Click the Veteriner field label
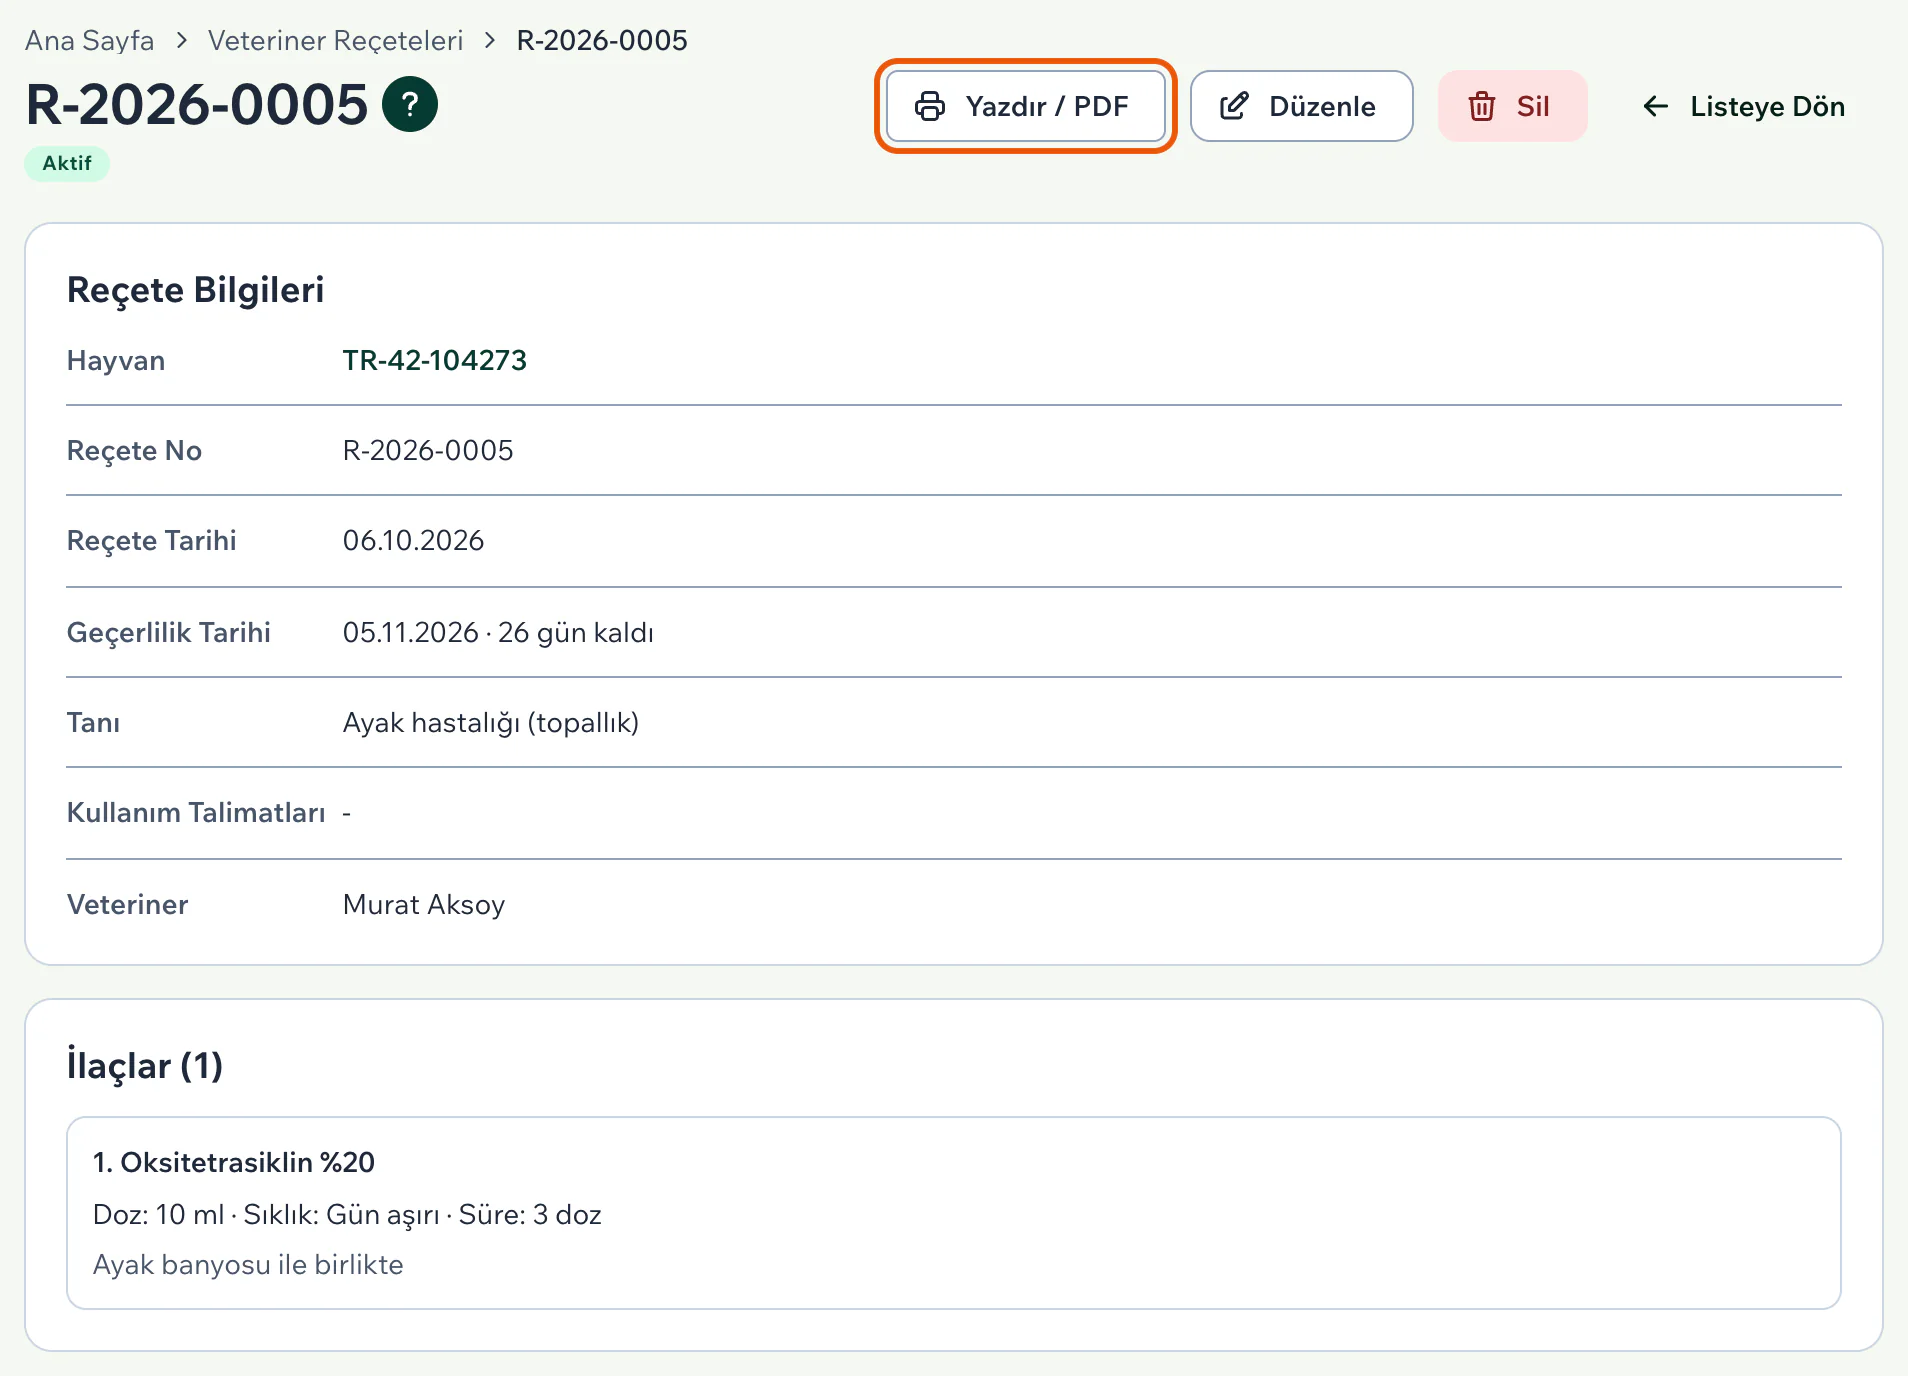Screen dimensions: 1908x1376 [128, 904]
